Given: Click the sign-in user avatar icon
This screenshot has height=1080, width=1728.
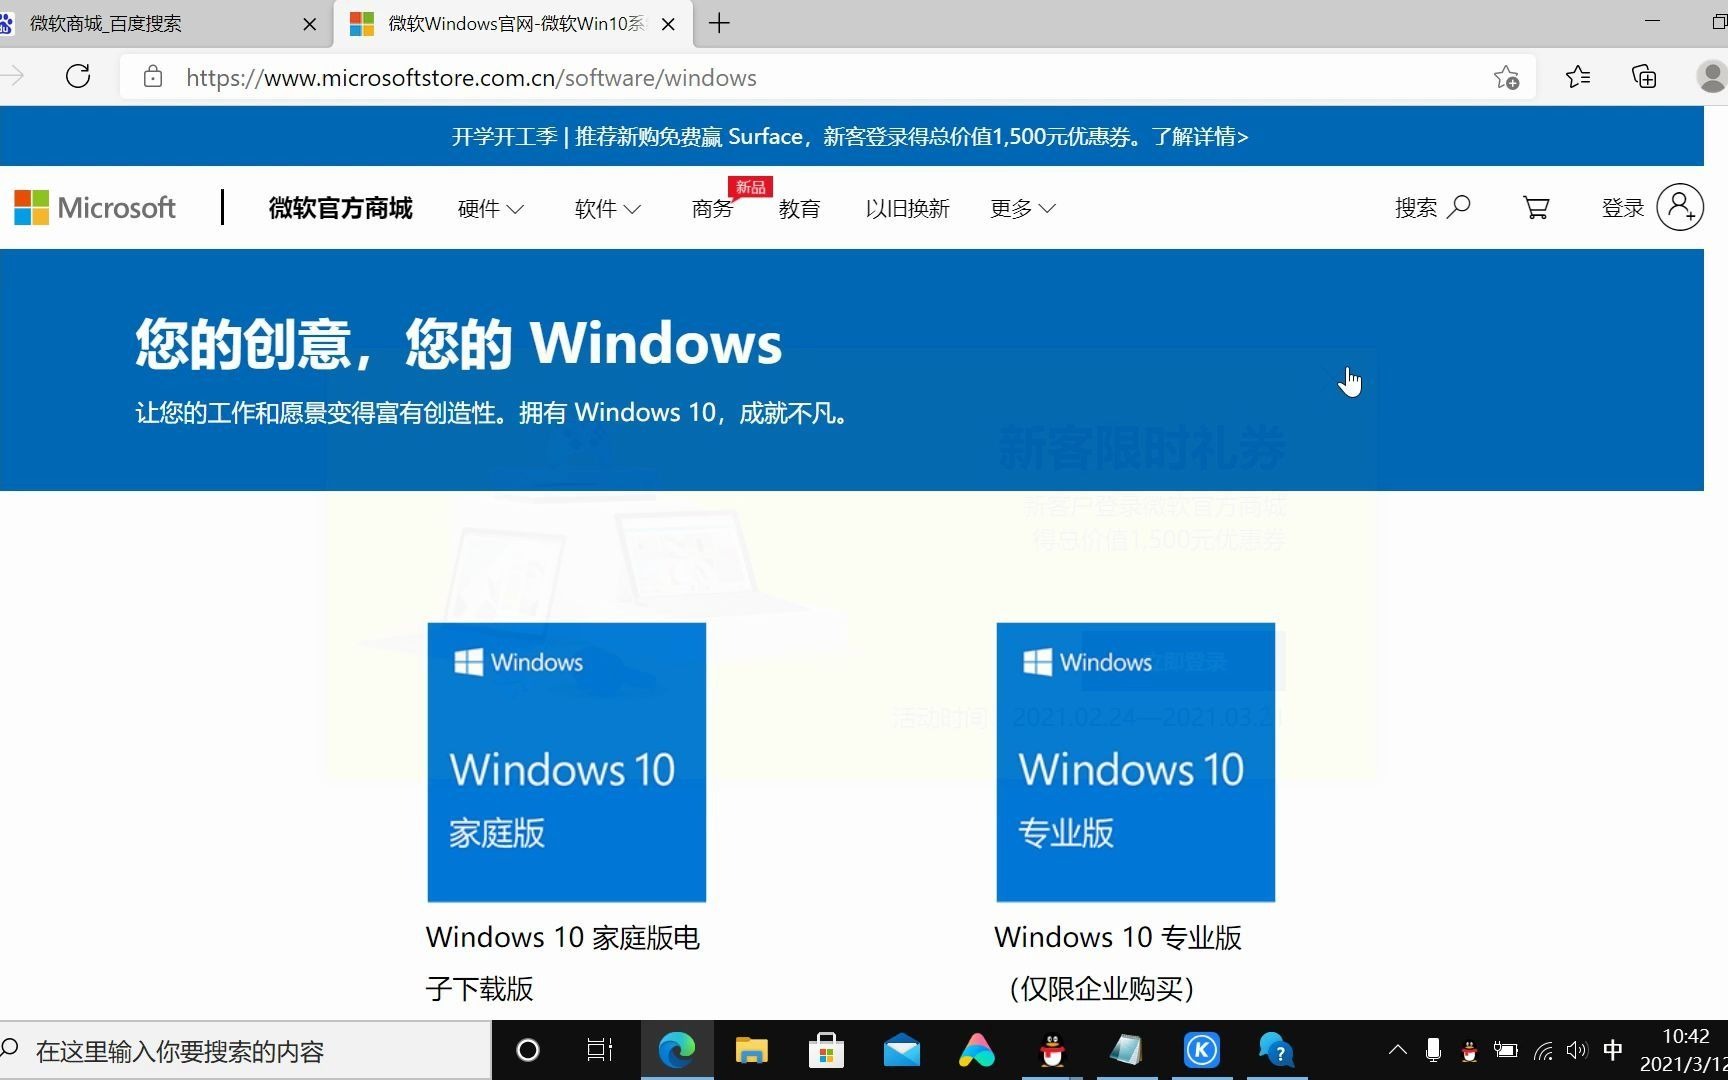Looking at the screenshot, I should pyautogui.click(x=1680, y=207).
